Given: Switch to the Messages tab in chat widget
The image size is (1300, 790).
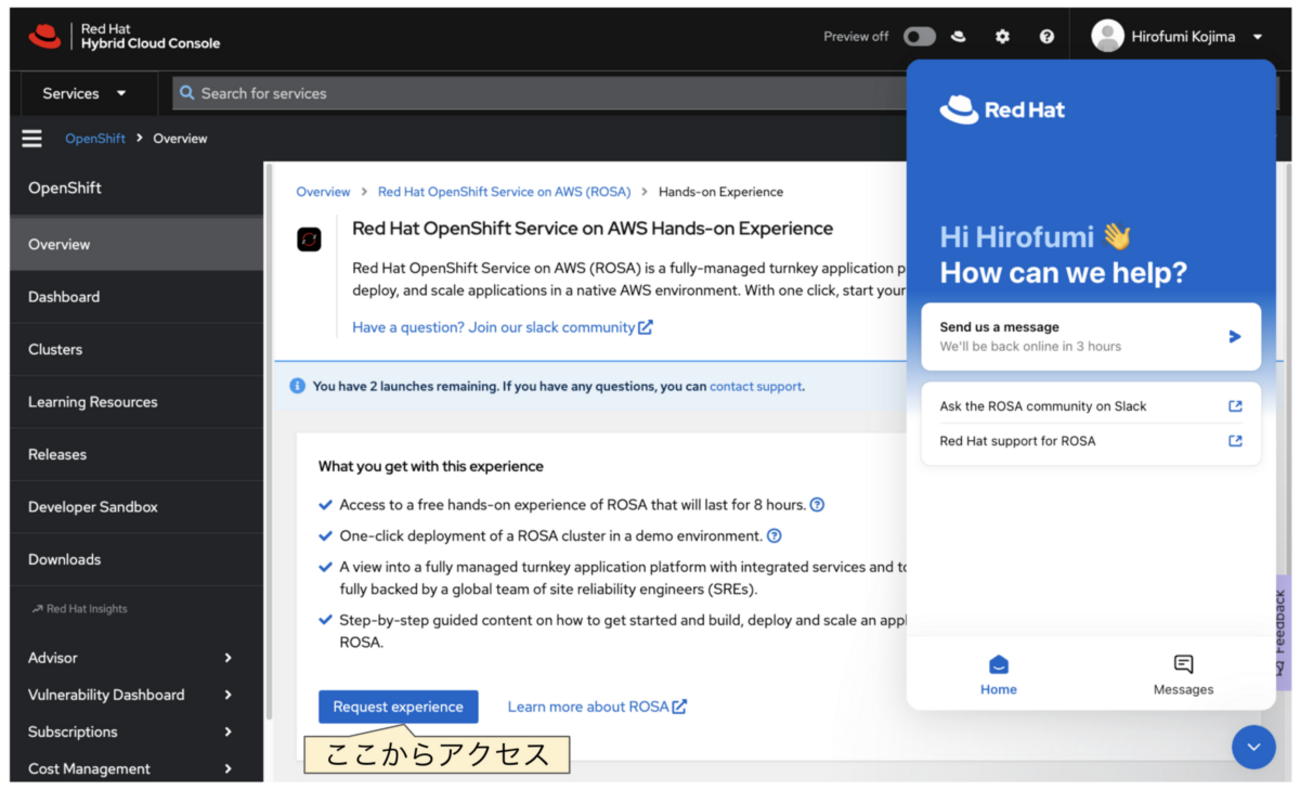Looking at the screenshot, I should 1183,675.
